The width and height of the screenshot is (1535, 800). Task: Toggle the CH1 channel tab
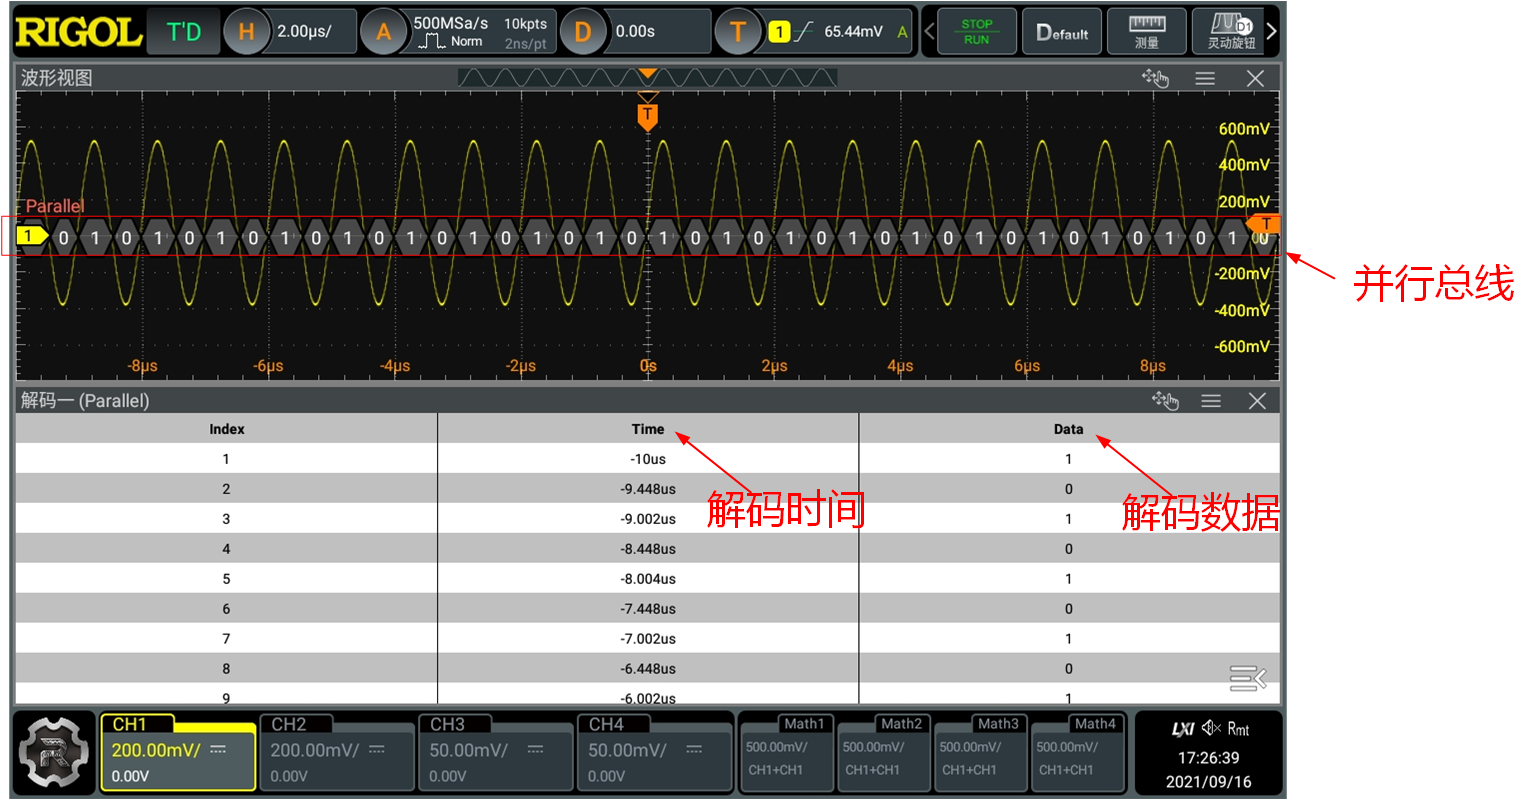[x=178, y=753]
